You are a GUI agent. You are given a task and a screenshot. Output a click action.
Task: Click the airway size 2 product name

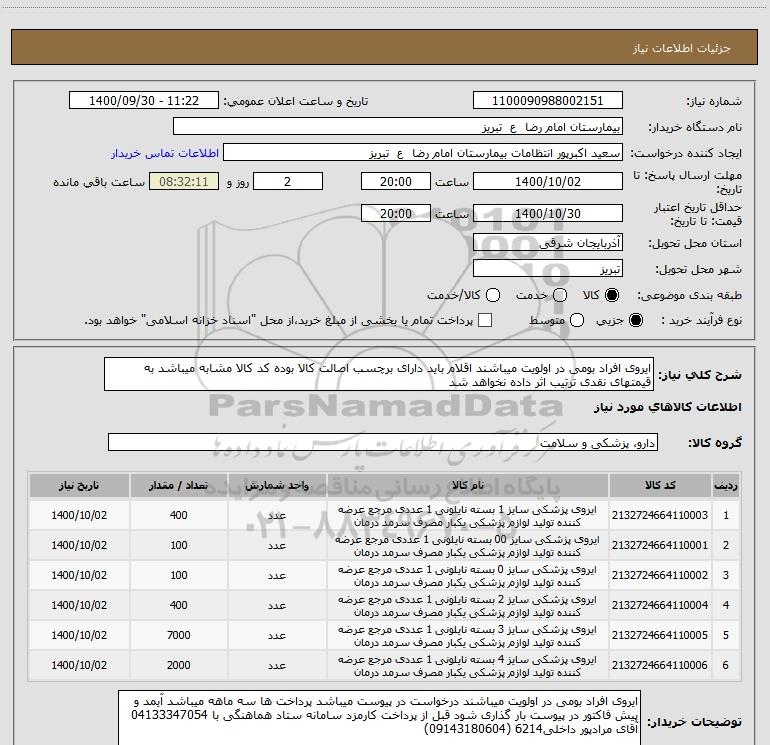coord(468,606)
